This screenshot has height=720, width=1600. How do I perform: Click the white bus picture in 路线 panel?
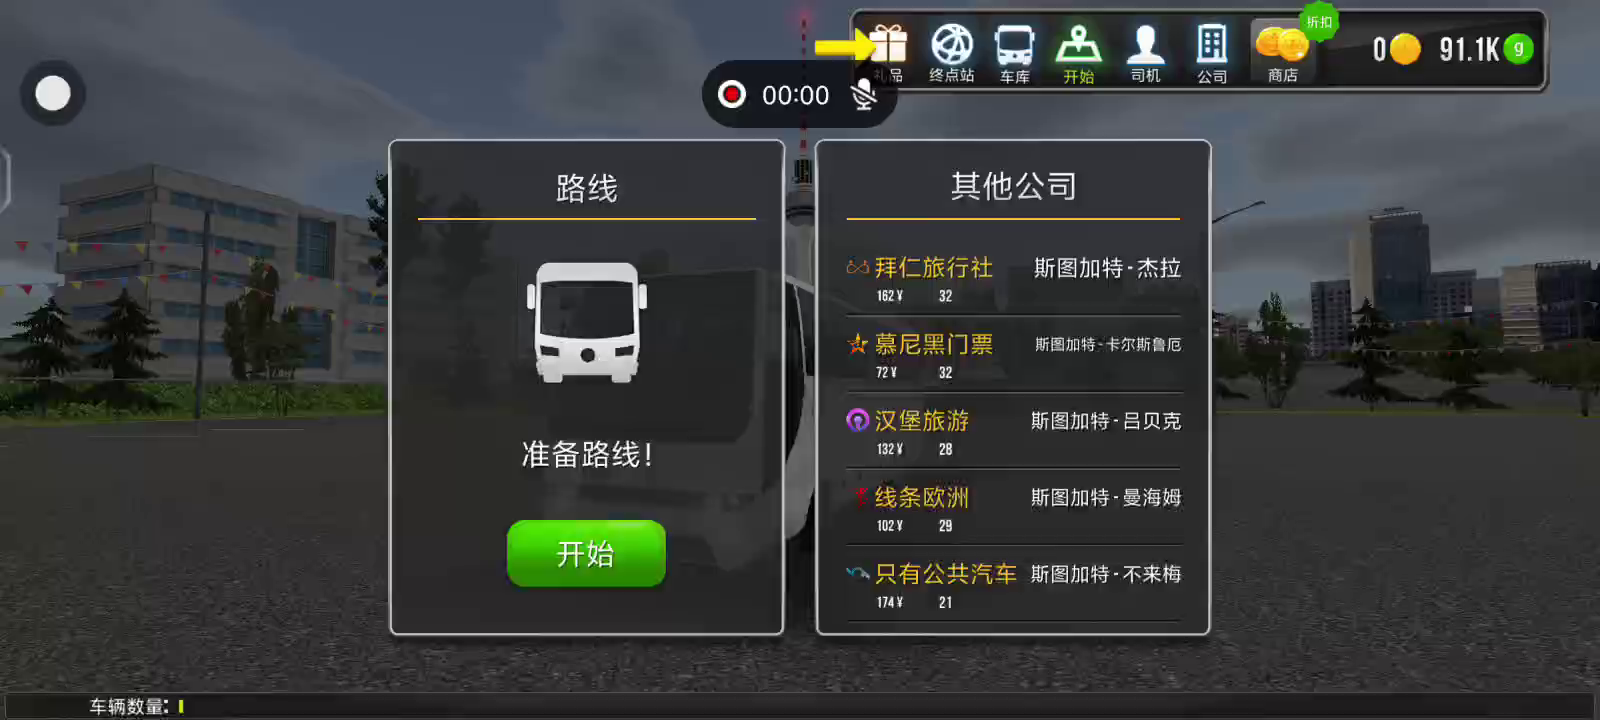pos(587,323)
